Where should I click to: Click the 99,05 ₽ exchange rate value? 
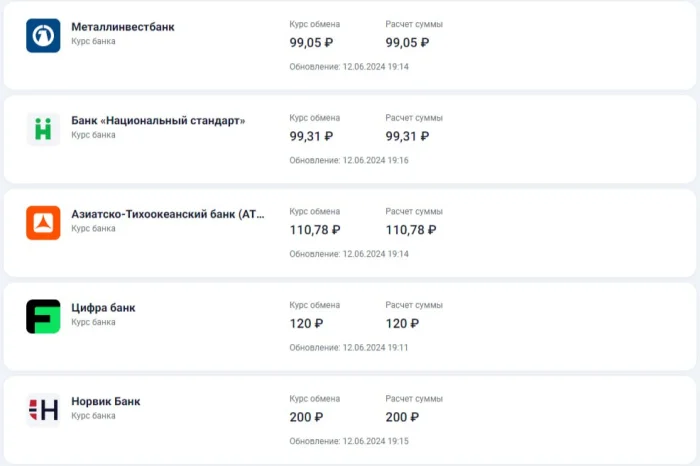pyautogui.click(x=311, y=43)
